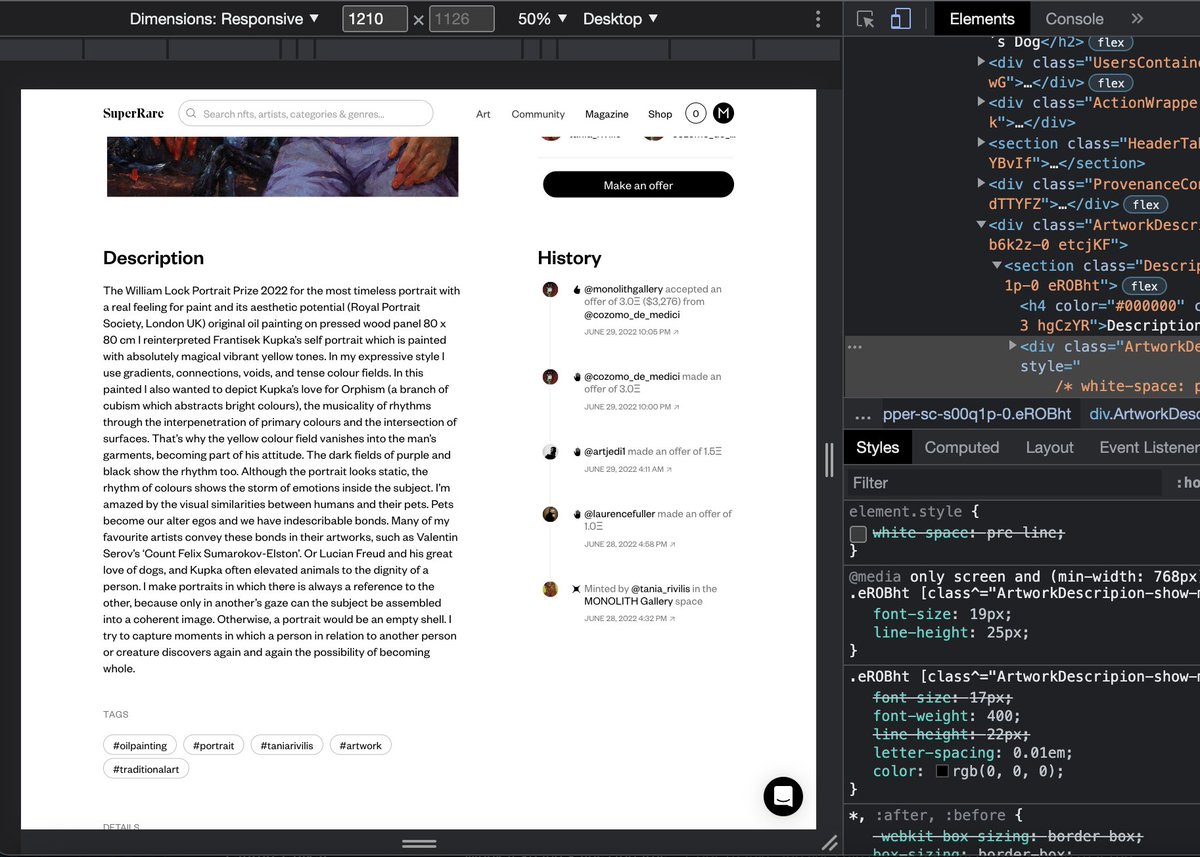
Task: Open external link arrow after 4:58 PM
Action: [x=672, y=544]
